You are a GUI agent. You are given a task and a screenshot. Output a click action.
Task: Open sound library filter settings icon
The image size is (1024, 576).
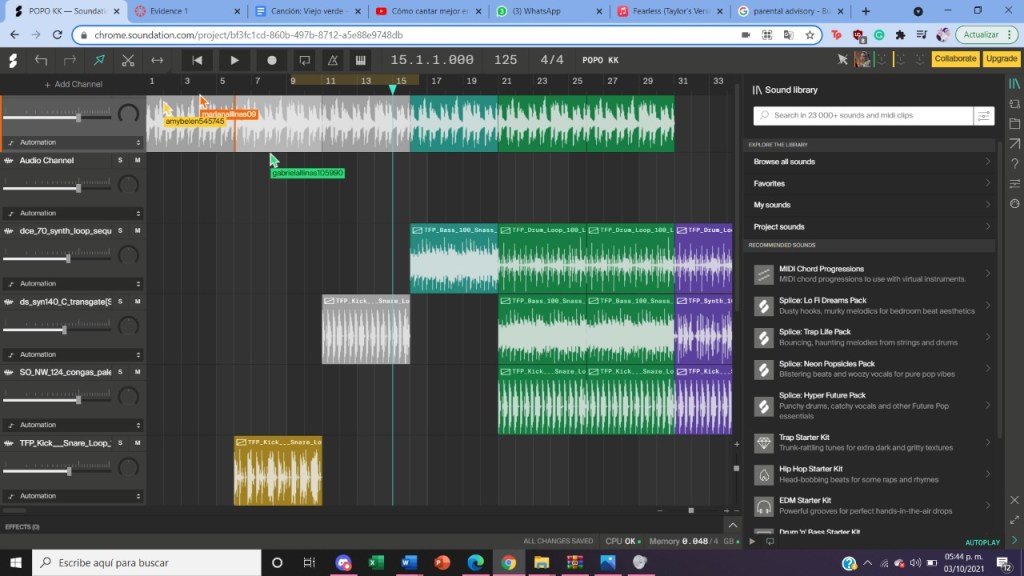coord(984,116)
